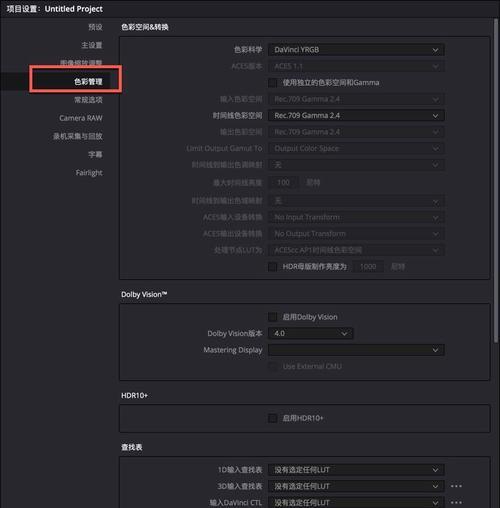The height and width of the screenshot is (508, 500).
Task: Enable the 启用Dolby Vision checkbox
Action: [x=272, y=317]
